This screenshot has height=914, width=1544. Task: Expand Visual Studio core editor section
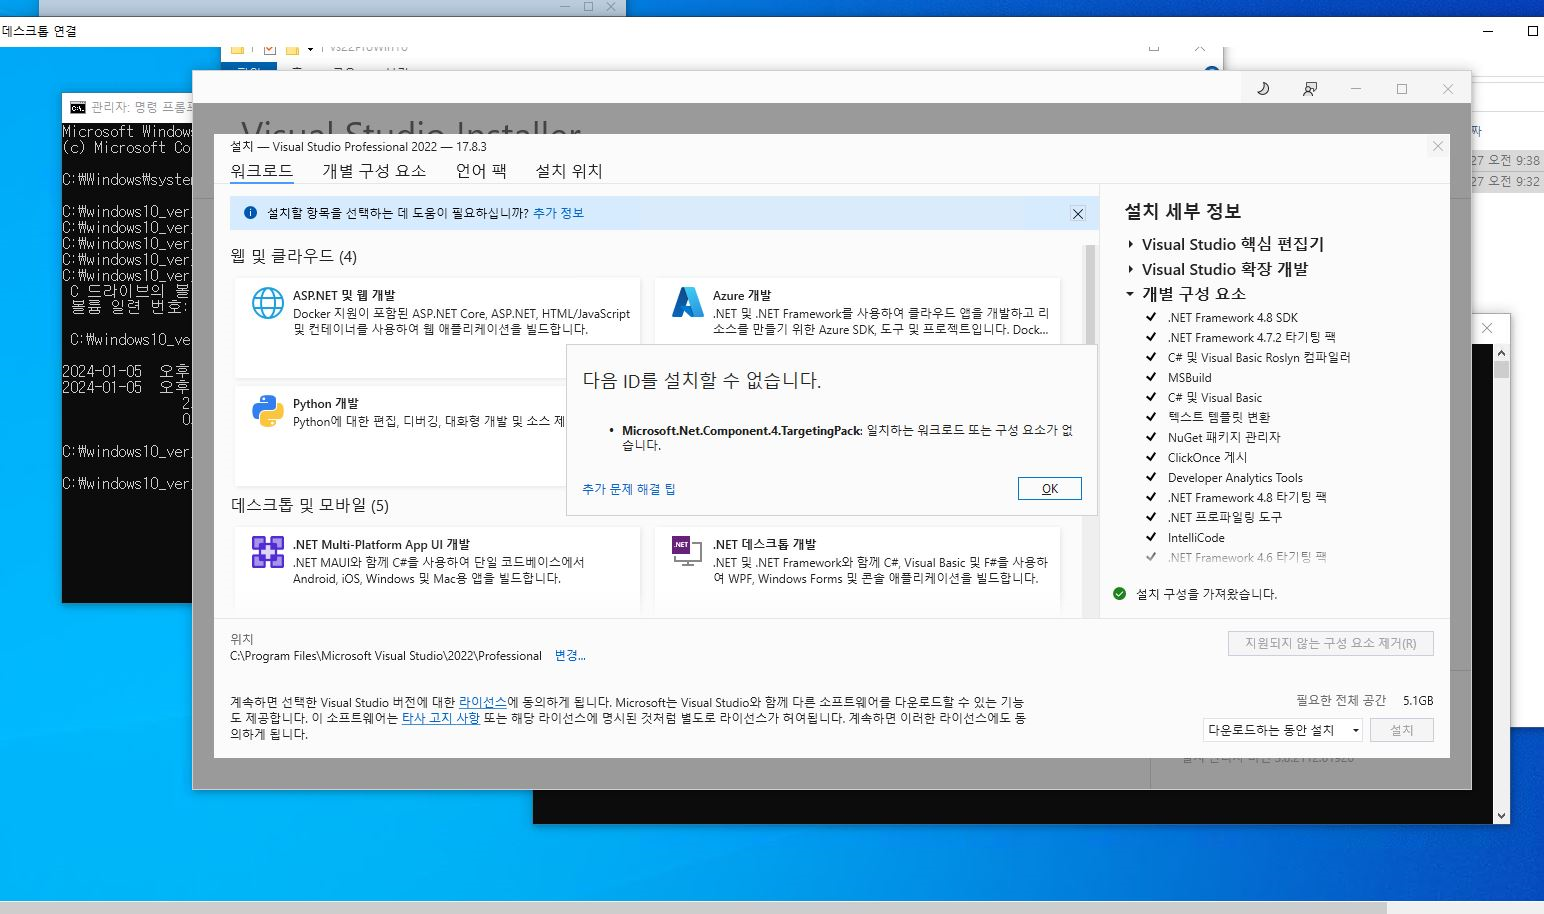click(x=1131, y=244)
